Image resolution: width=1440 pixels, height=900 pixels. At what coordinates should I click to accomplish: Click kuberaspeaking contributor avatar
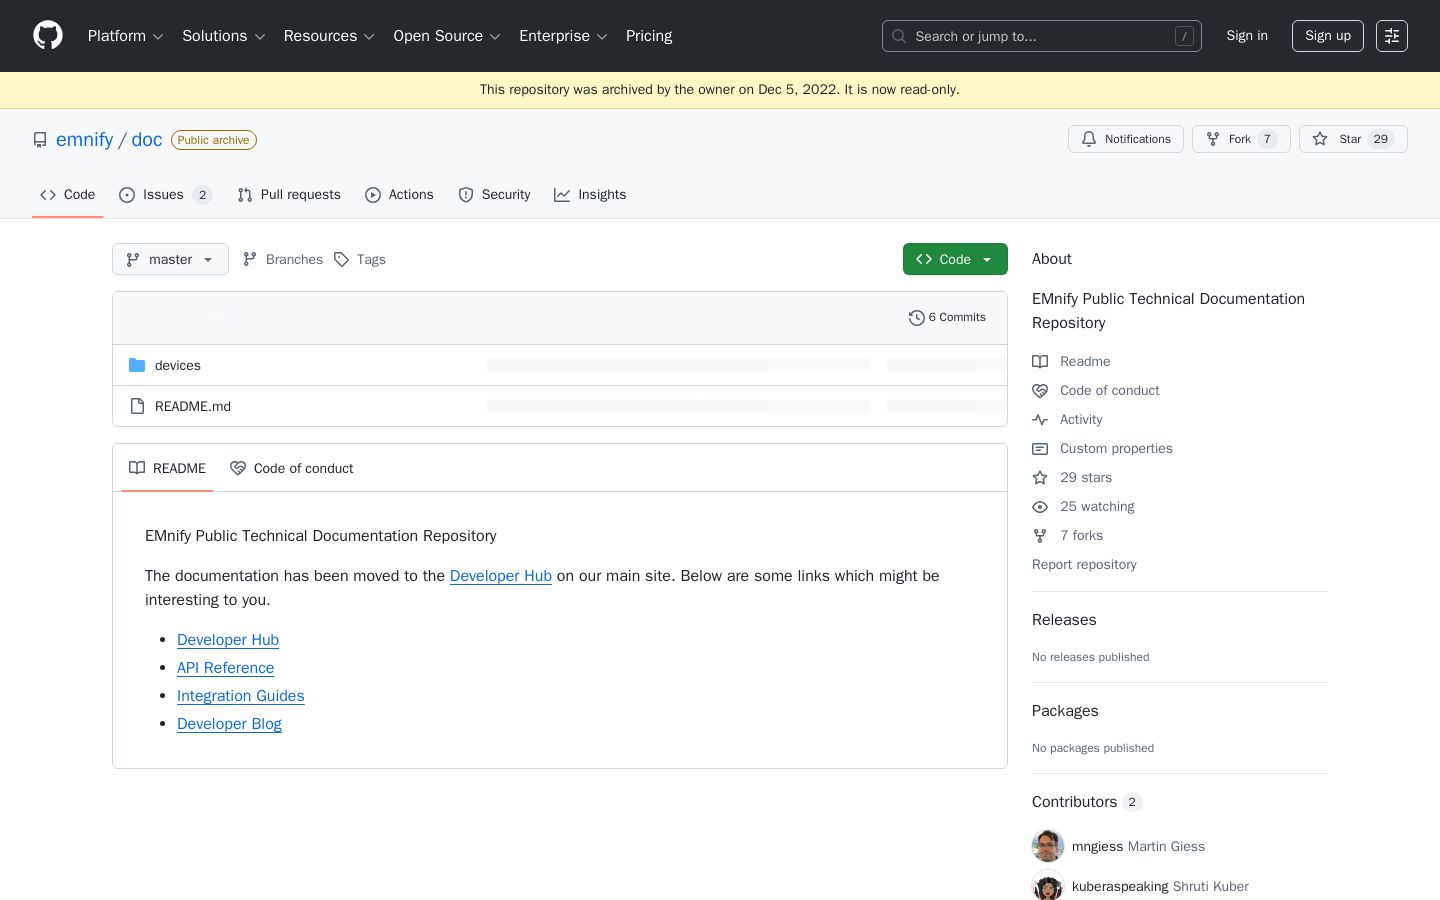1048,886
